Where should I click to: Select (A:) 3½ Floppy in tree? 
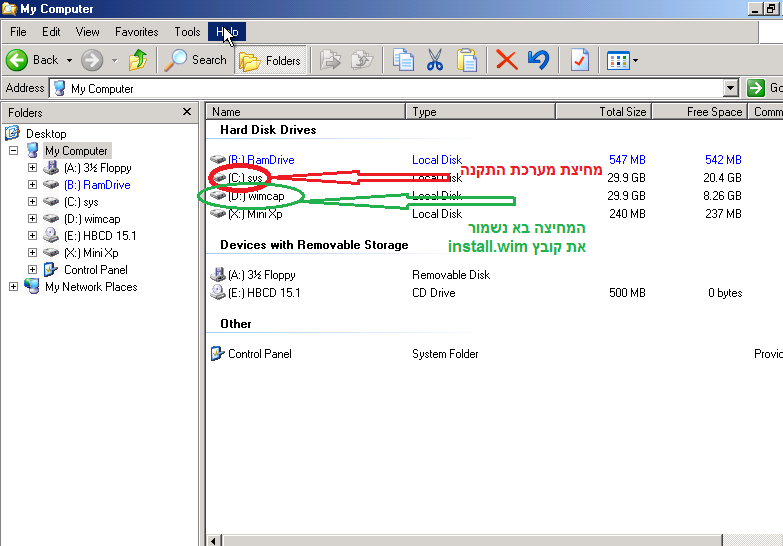coord(97,168)
